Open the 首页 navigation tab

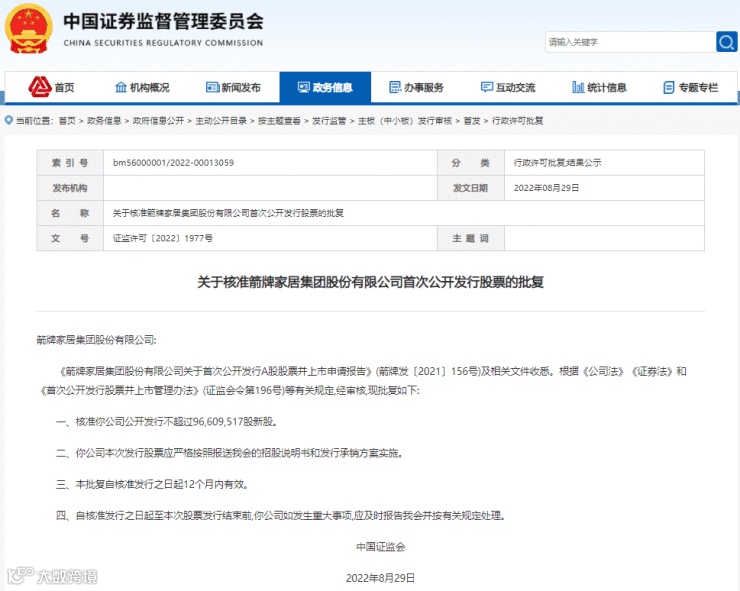[x=51, y=87]
